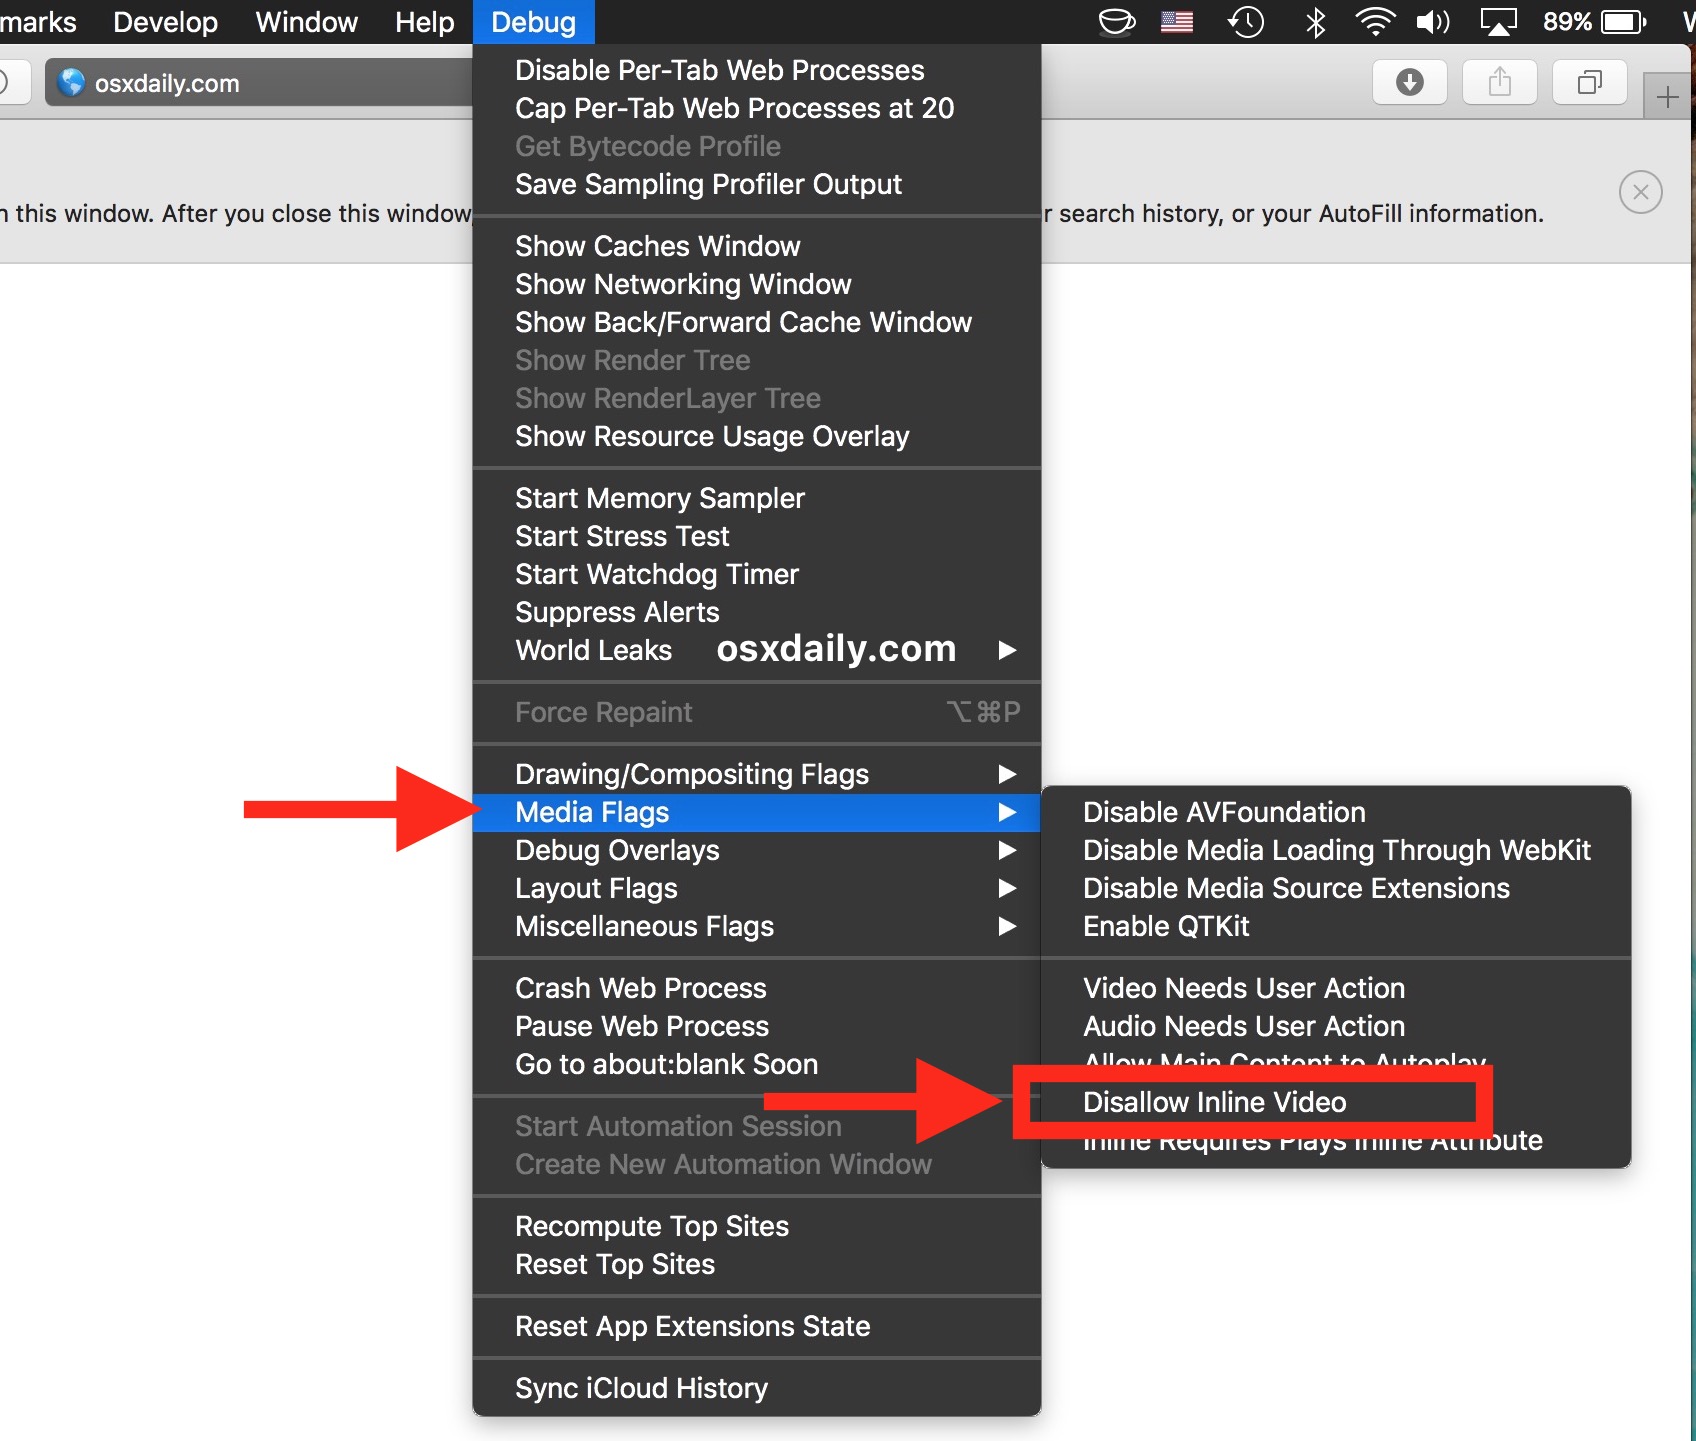This screenshot has width=1696, height=1441.
Task: Click the volume speaker icon
Action: click(x=1433, y=22)
